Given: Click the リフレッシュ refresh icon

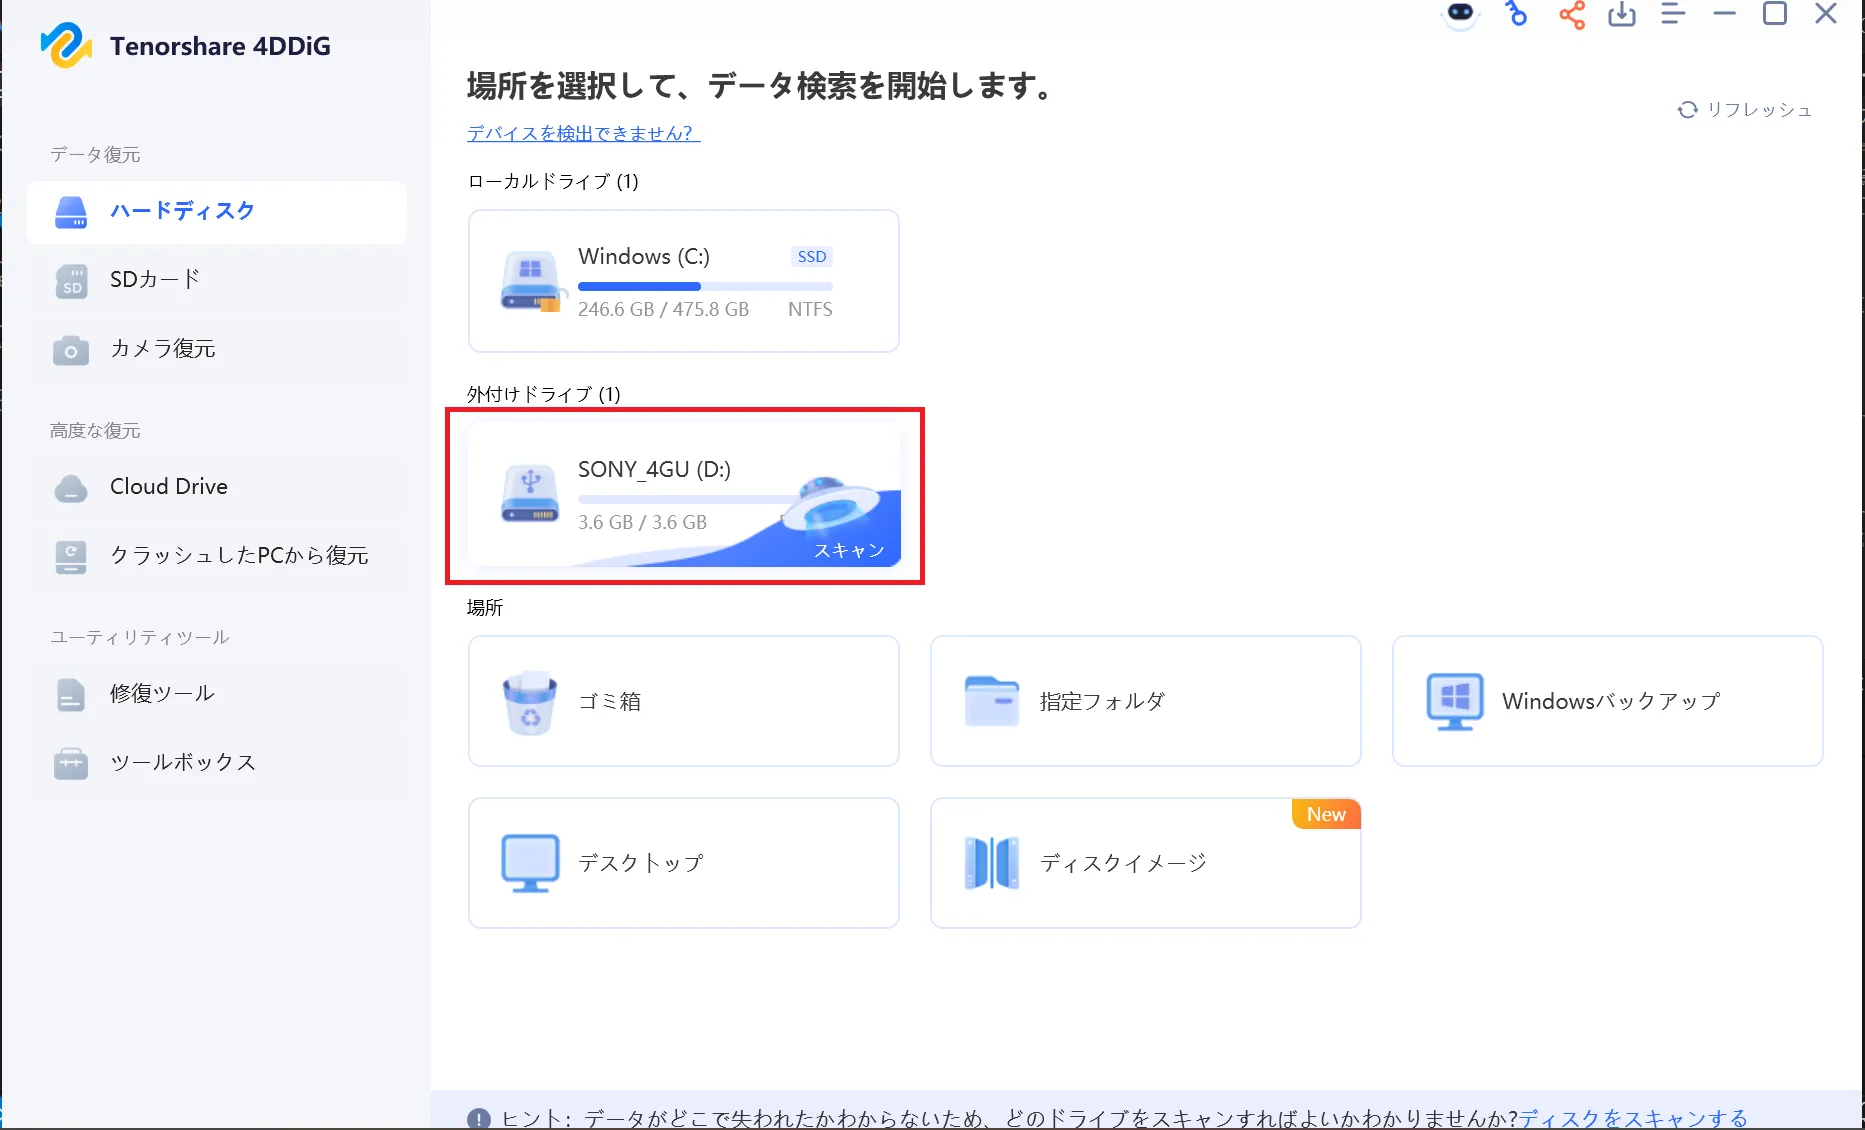Looking at the screenshot, I should pyautogui.click(x=1689, y=110).
